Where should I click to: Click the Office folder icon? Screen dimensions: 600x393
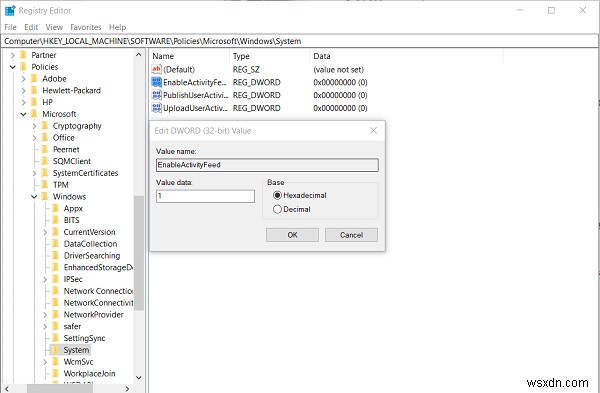45,137
